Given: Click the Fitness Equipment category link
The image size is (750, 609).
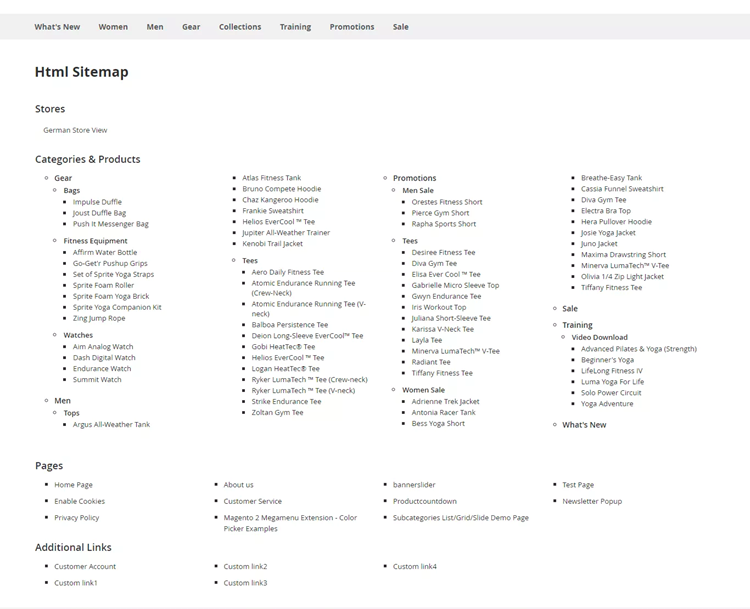Looking at the screenshot, I should [95, 241].
